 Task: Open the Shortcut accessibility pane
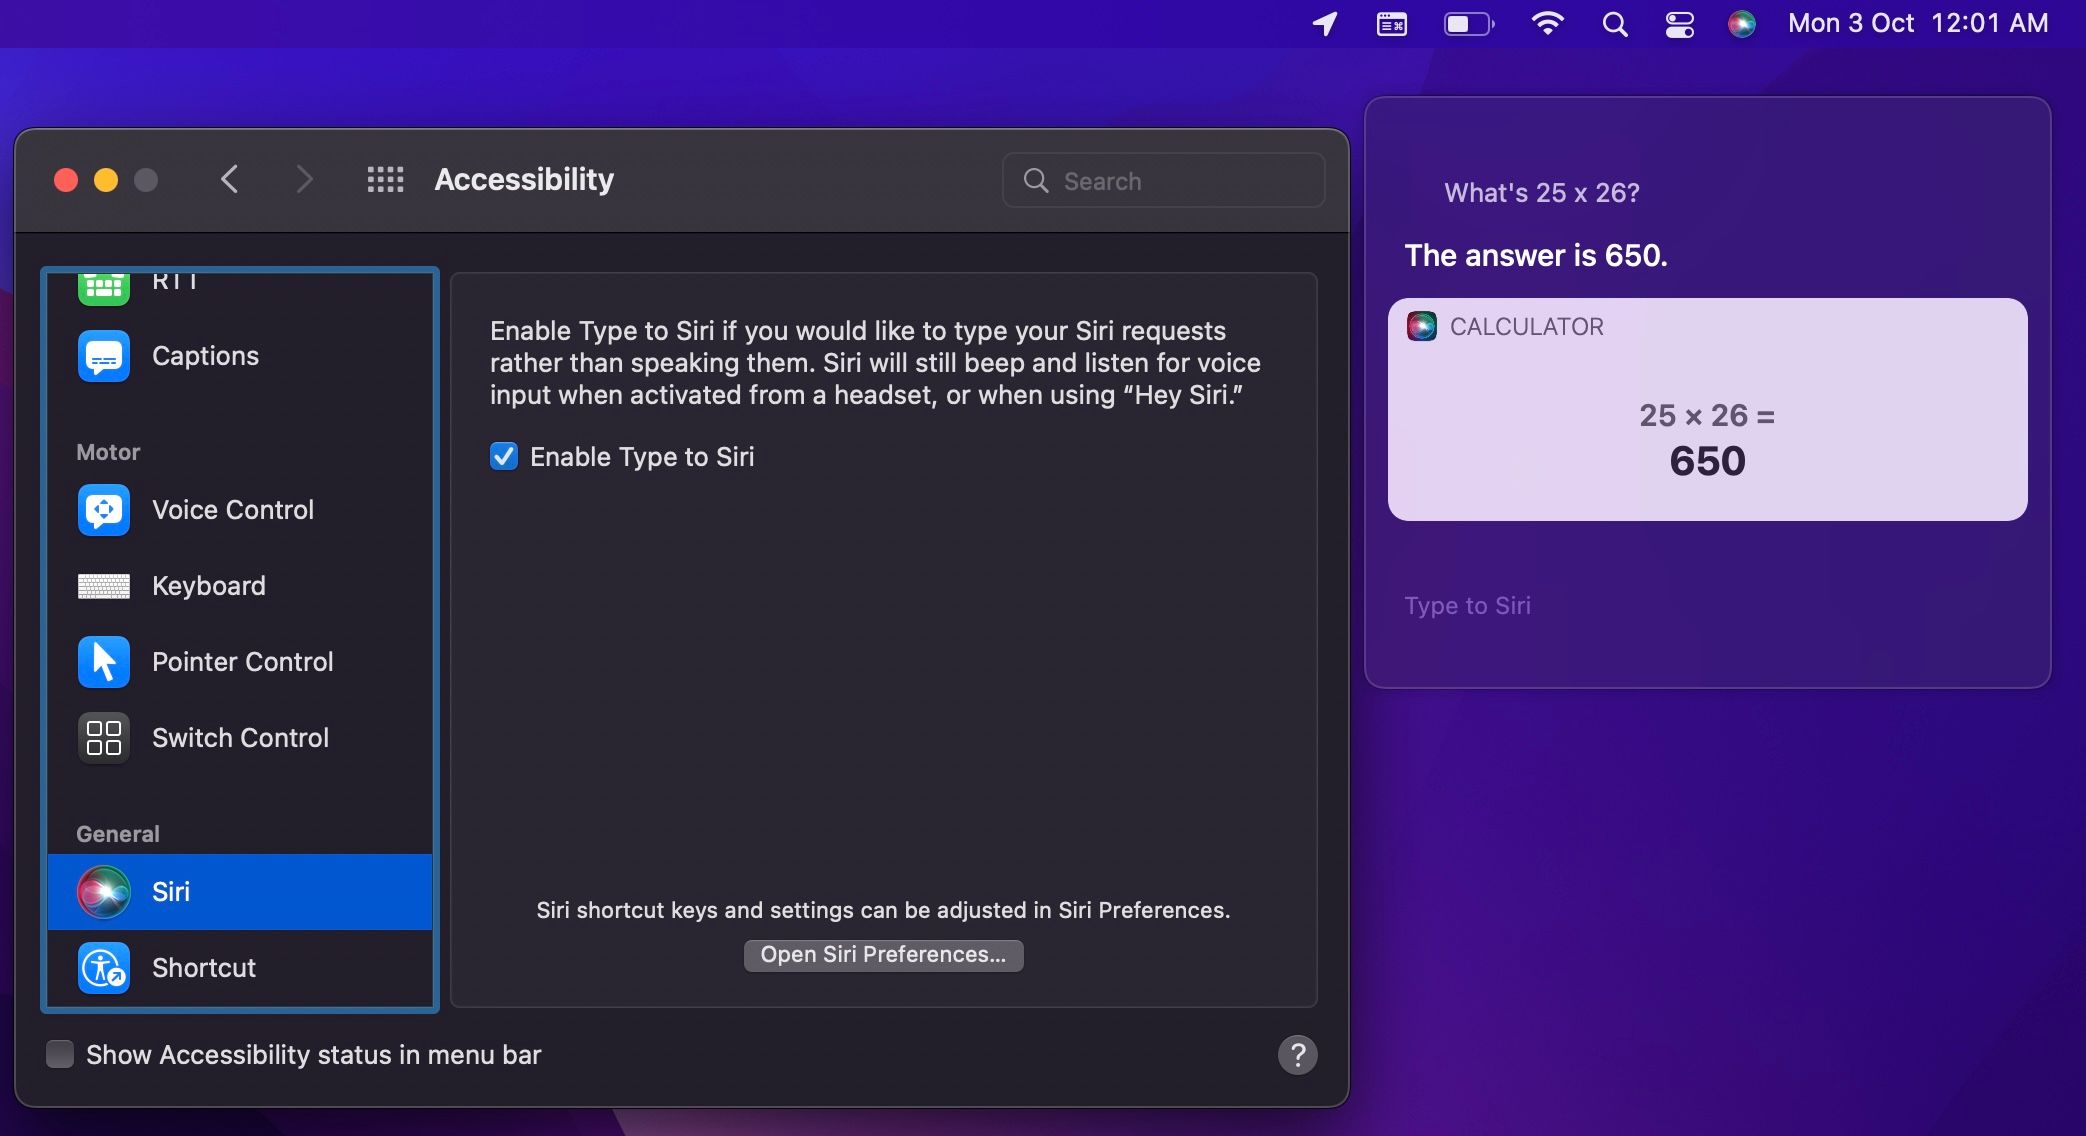(x=240, y=968)
